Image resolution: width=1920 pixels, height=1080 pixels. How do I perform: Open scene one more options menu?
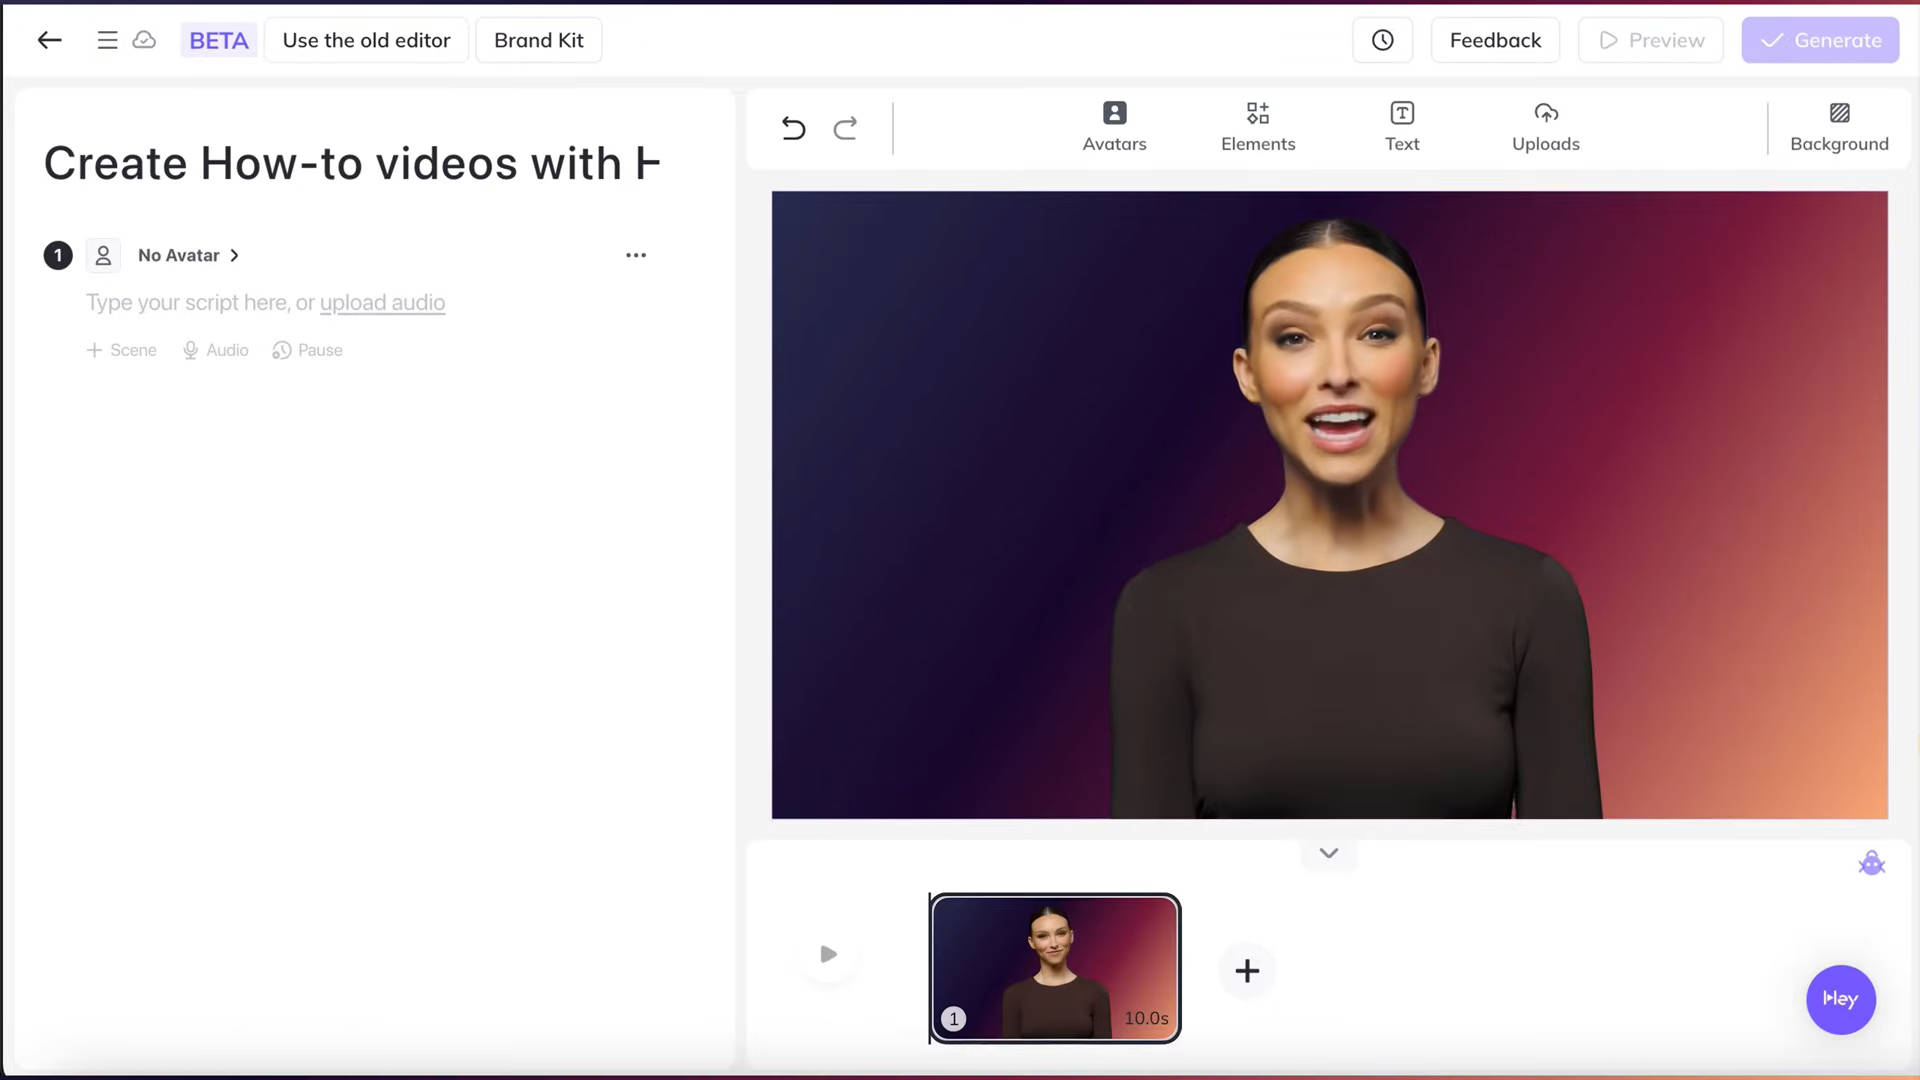pos(636,255)
